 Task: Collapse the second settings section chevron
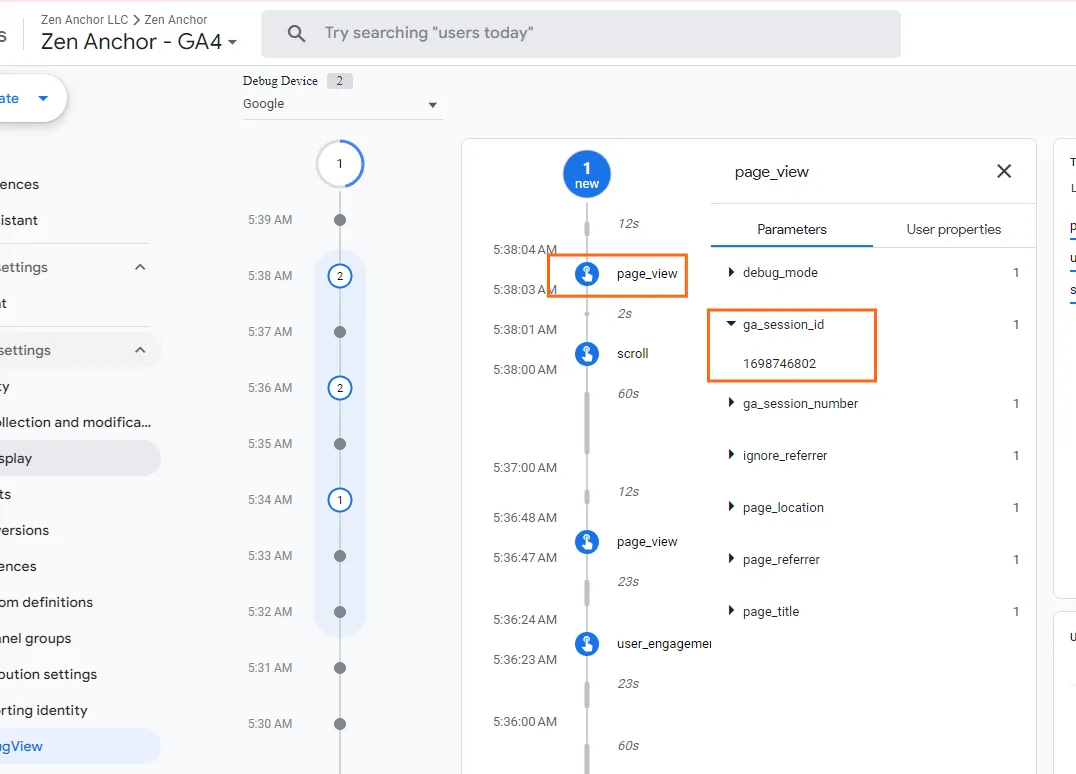tap(140, 350)
